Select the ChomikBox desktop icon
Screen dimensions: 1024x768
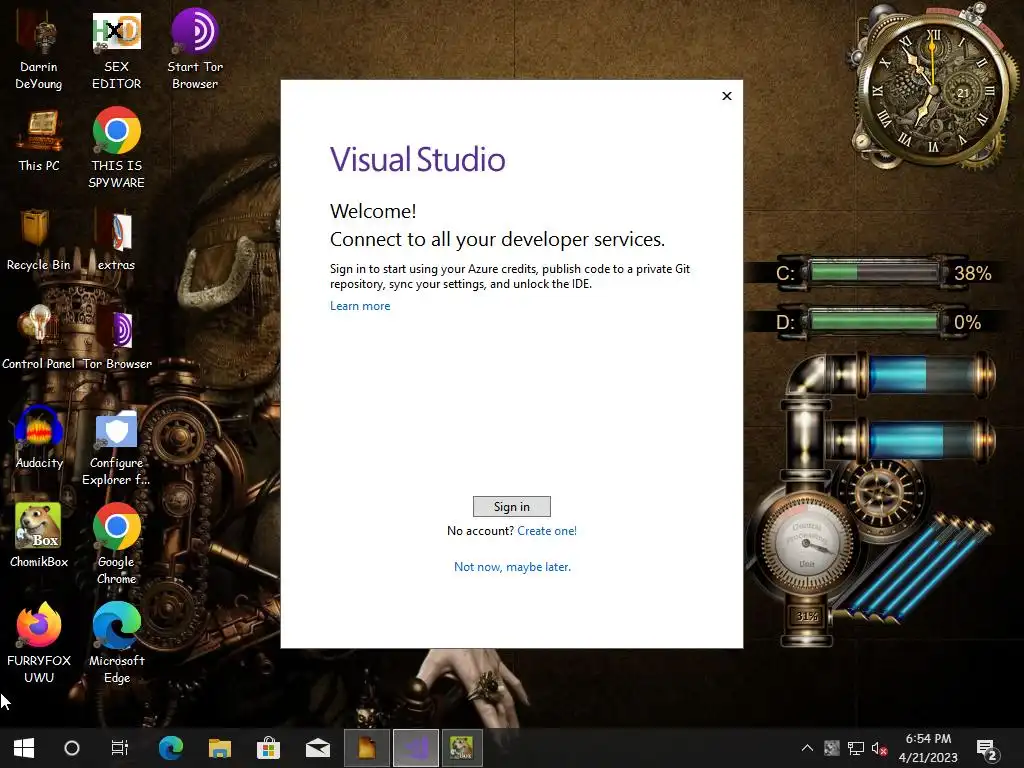pyautogui.click(x=39, y=536)
